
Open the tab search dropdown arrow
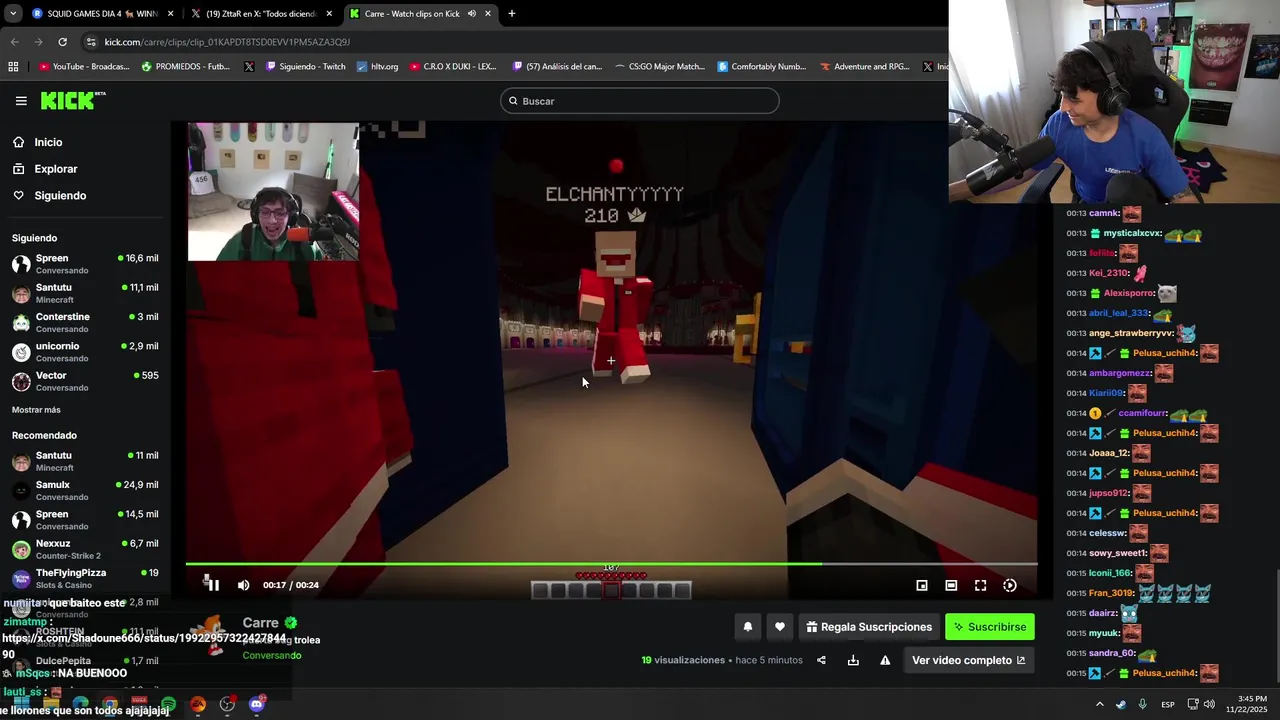pyautogui.click(x=12, y=14)
